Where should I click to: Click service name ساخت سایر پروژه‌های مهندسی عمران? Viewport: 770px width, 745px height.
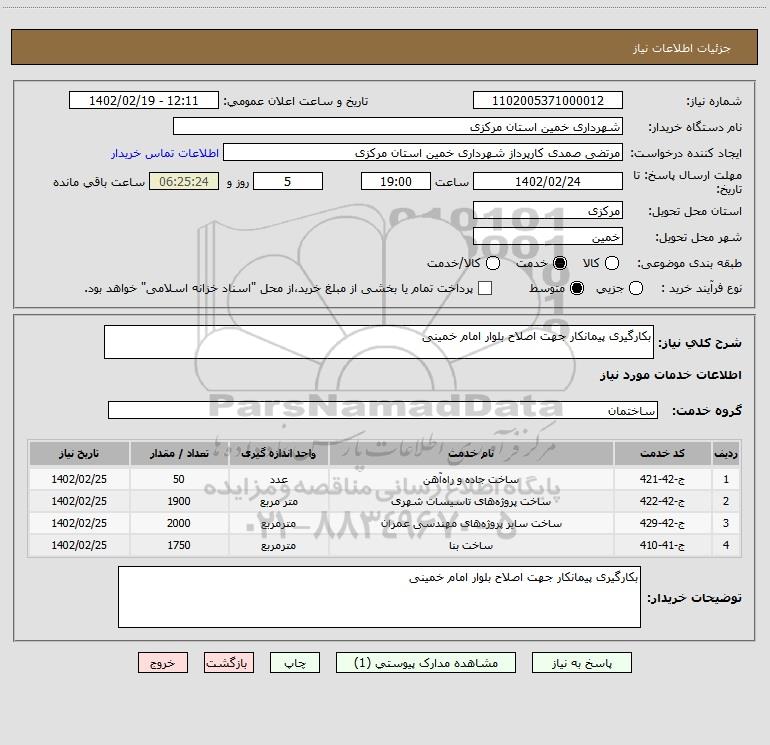[x=471, y=524]
